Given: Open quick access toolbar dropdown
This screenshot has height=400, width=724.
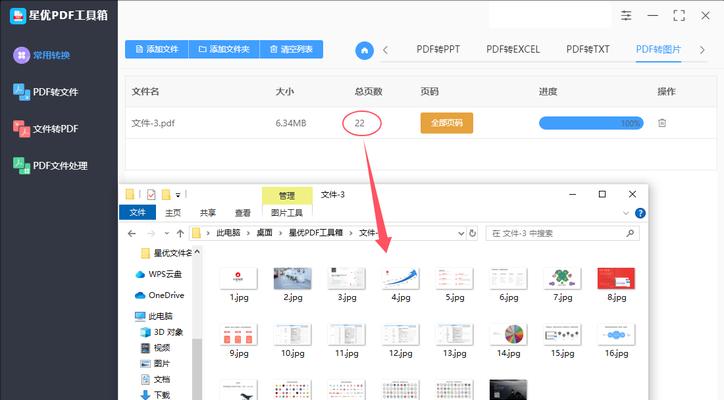Looking at the screenshot, I should (178, 195).
